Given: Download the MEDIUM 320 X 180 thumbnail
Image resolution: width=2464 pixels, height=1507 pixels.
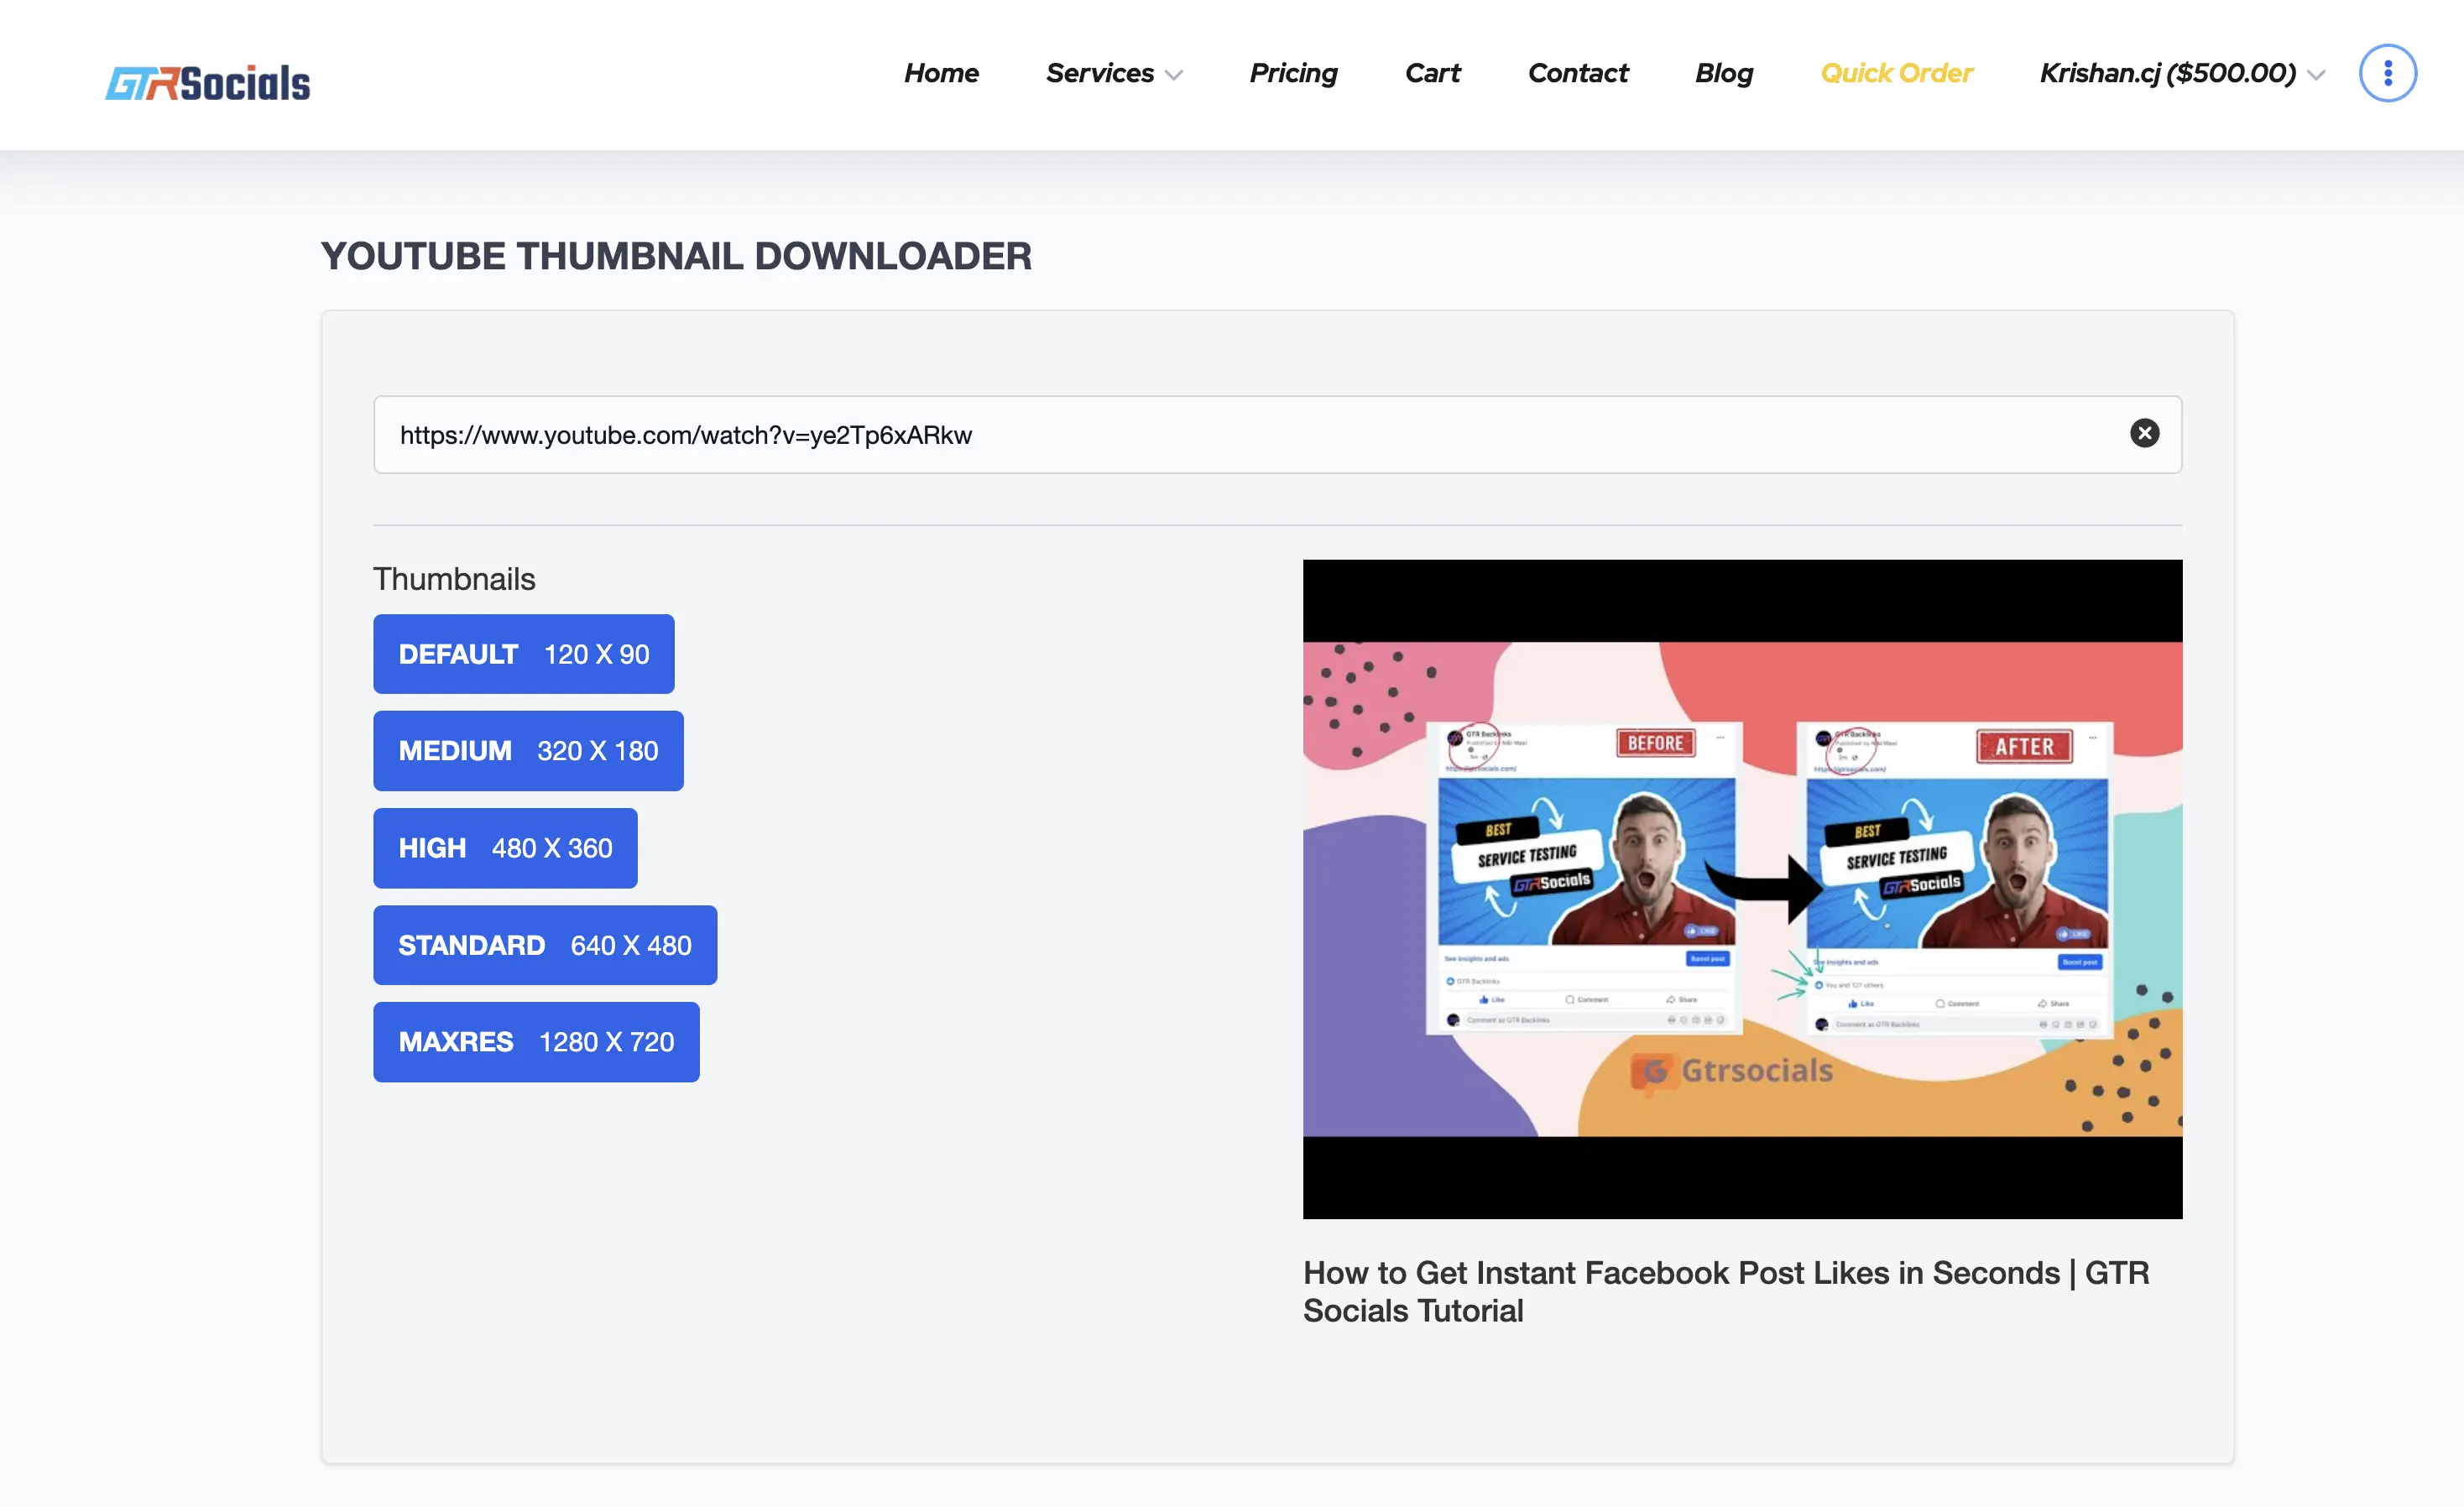Looking at the screenshot, I should point(528,751).
